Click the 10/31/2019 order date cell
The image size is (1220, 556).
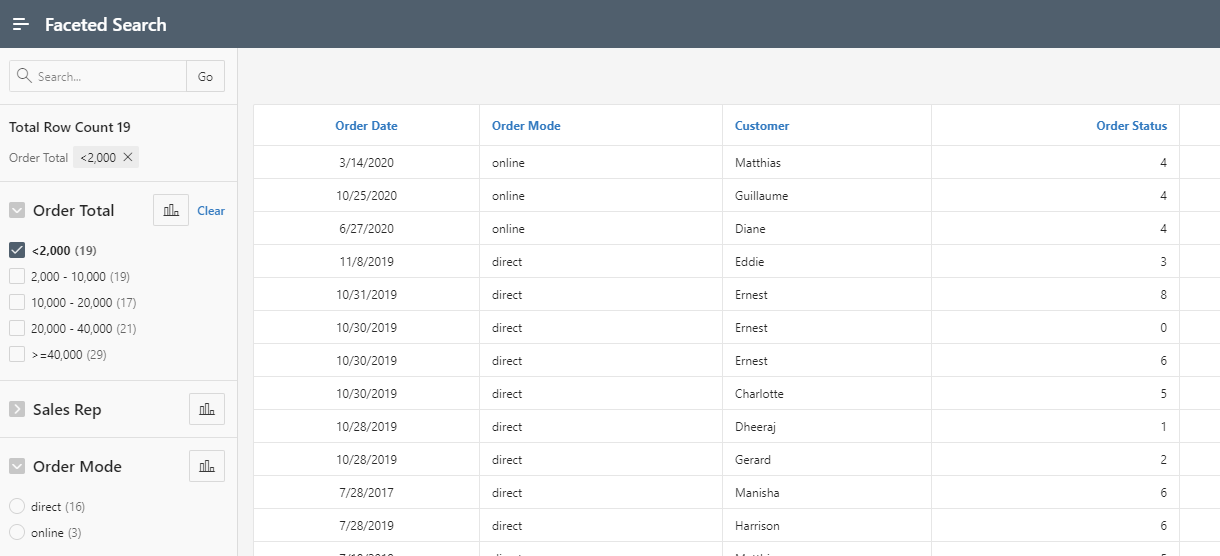click(366, 294)
